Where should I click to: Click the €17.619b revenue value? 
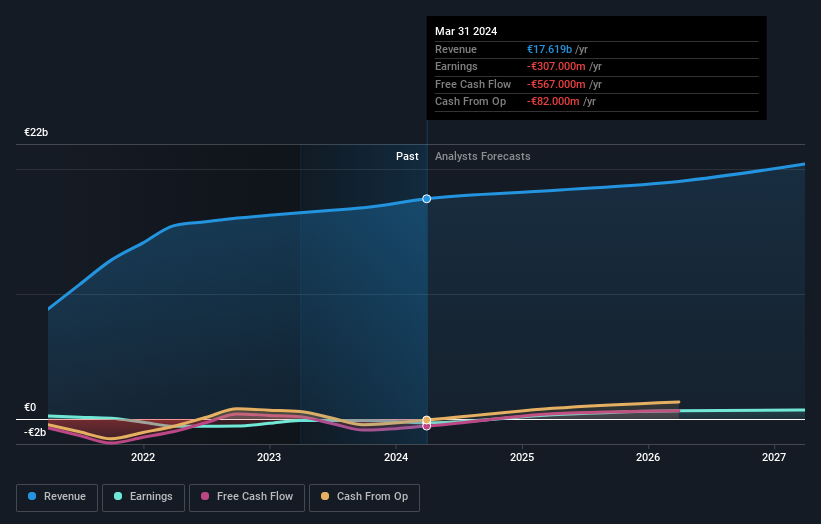[x=549, y=49]
